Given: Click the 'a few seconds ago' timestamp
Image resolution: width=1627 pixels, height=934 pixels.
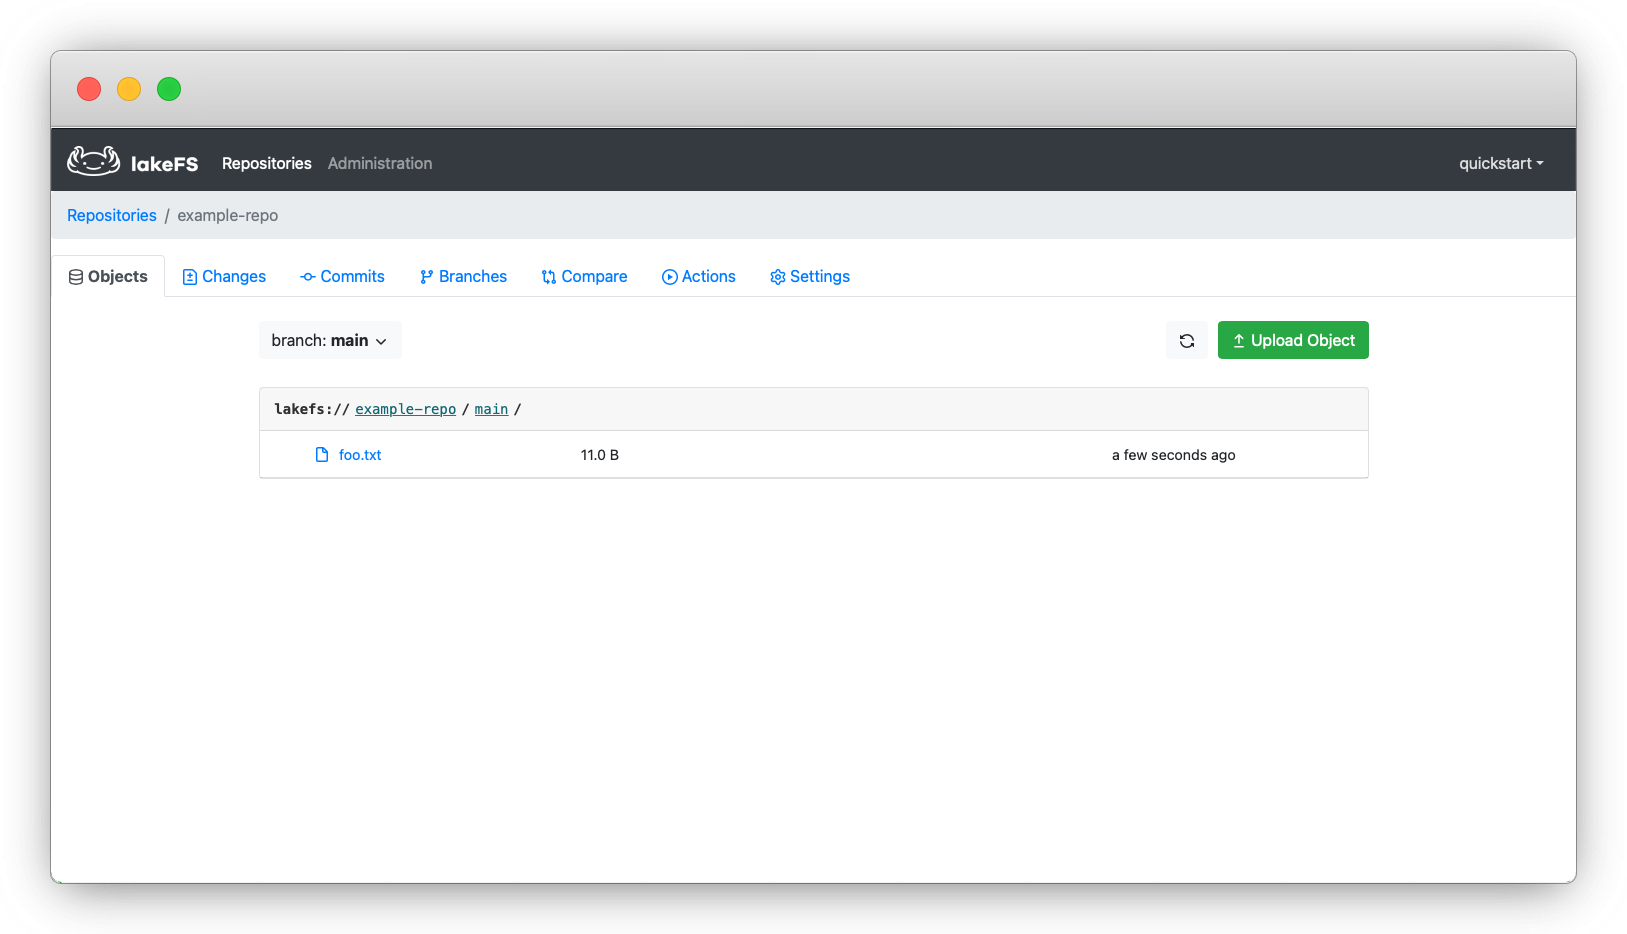Looking at the screenshot, I should pos(1174,455).
